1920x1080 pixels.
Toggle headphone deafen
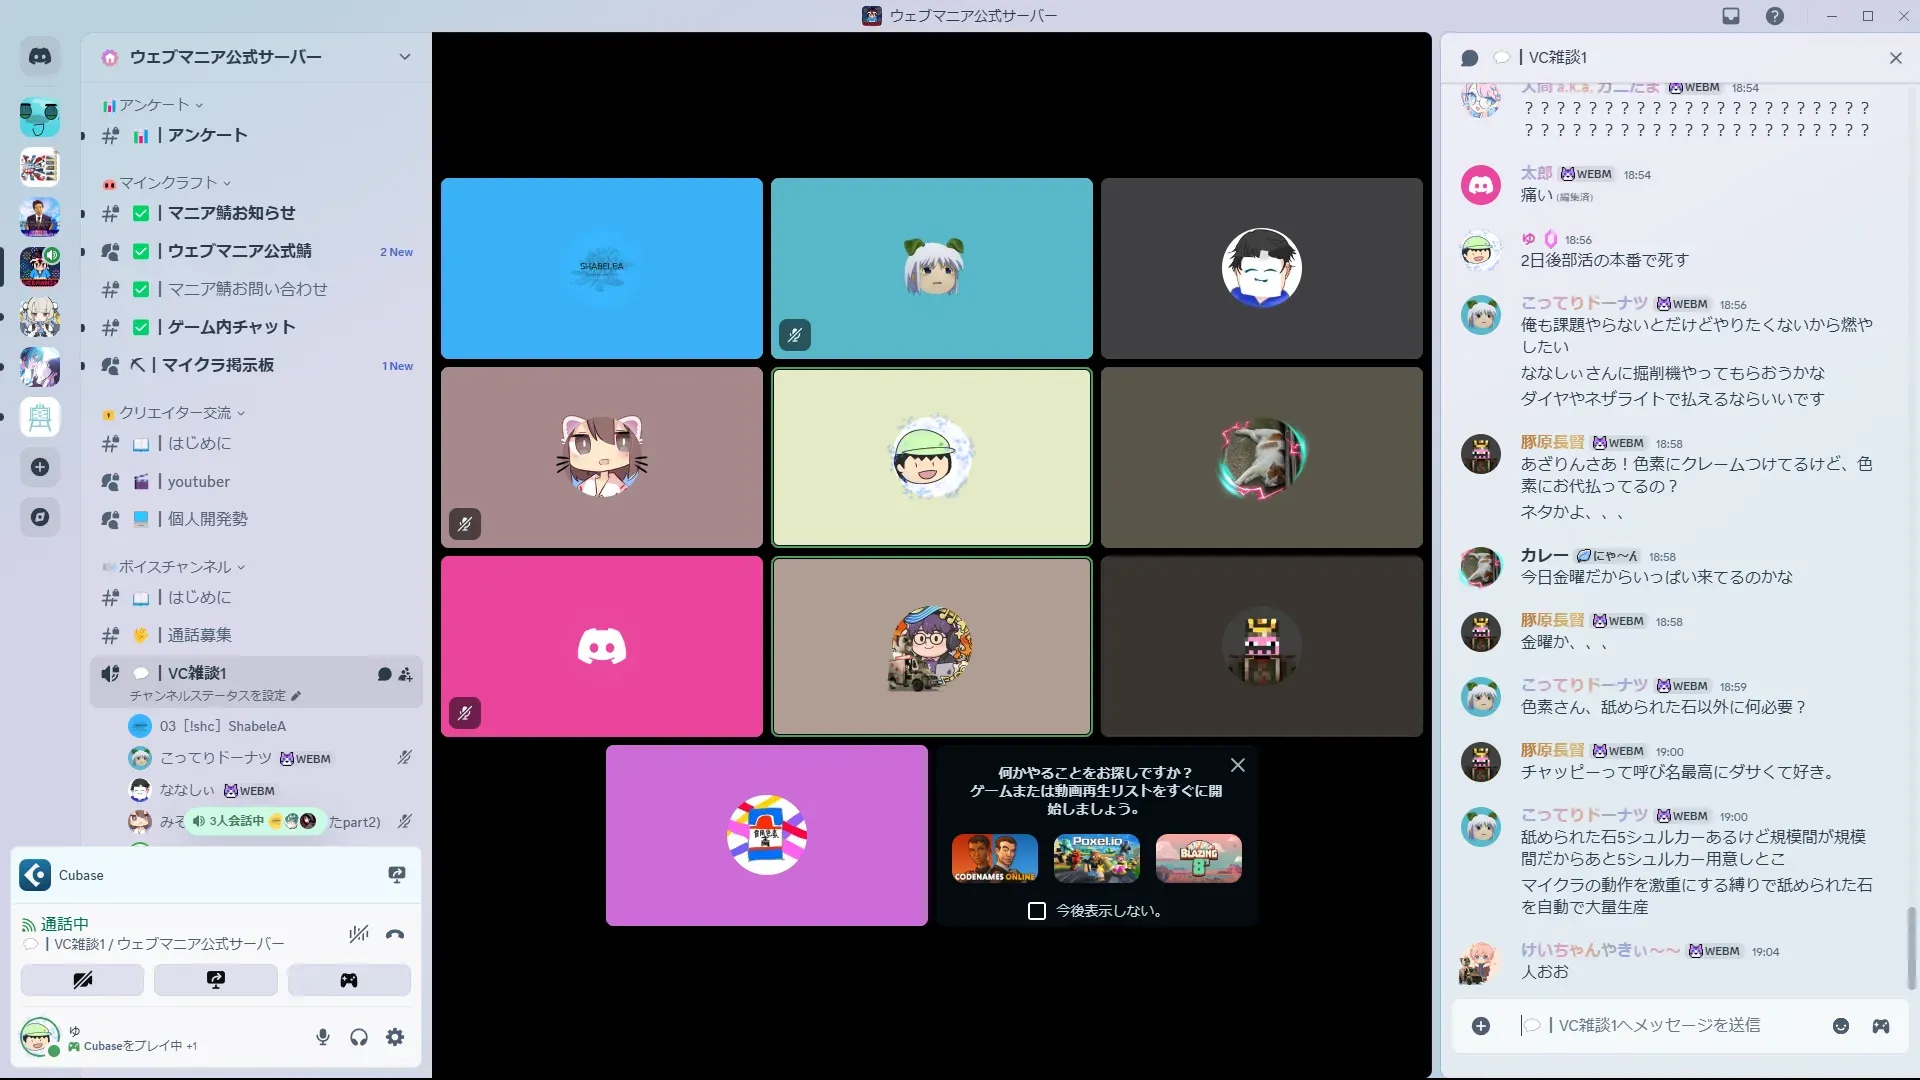tap(359, 1037)
